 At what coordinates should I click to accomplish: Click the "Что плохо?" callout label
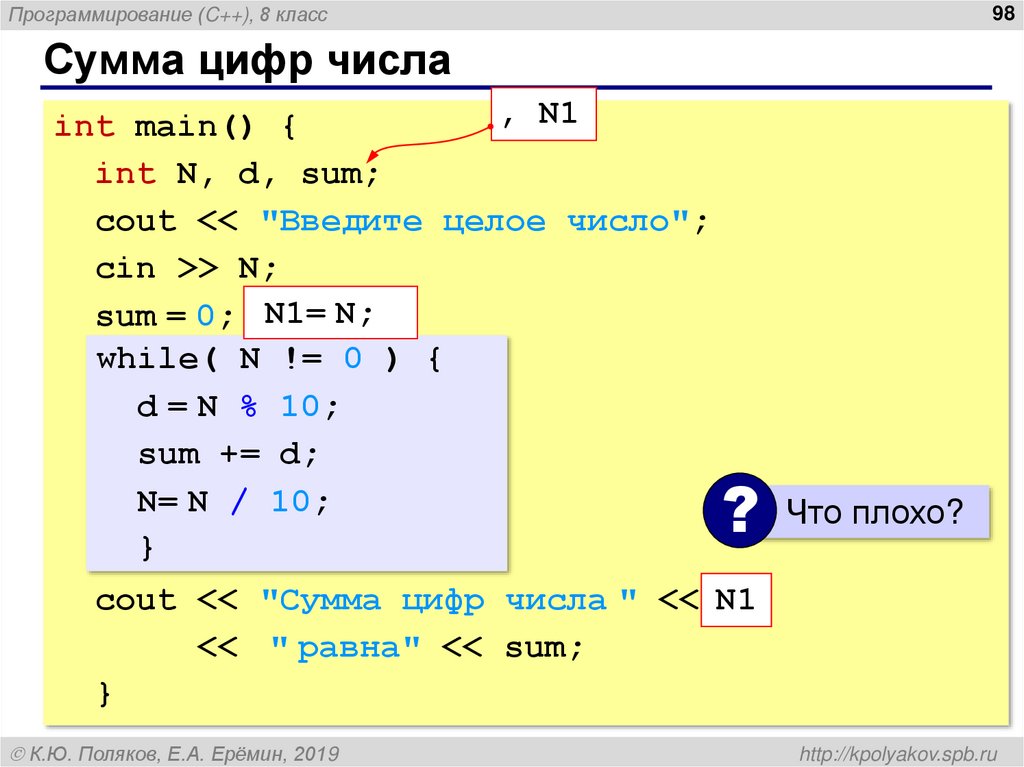pyautogui.click(x=875, y=512)
